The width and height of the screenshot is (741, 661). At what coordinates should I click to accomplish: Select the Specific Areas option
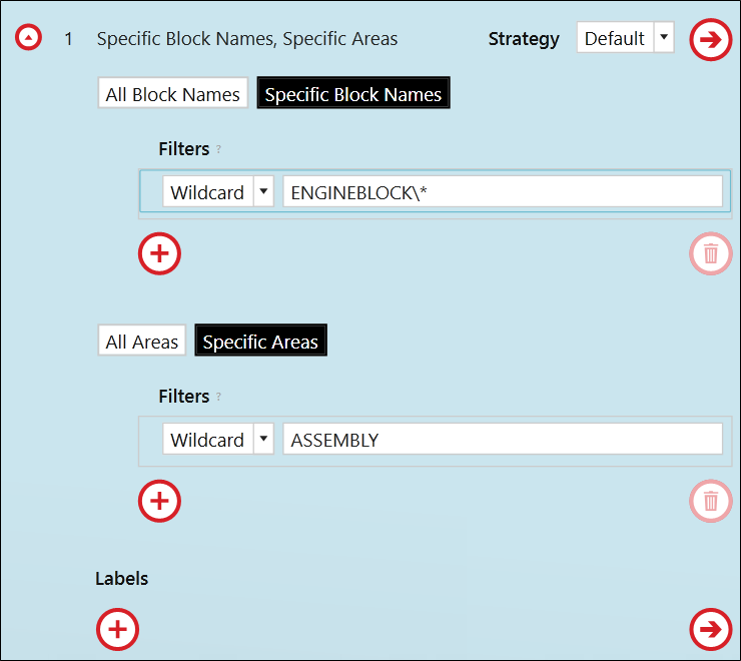260,341
